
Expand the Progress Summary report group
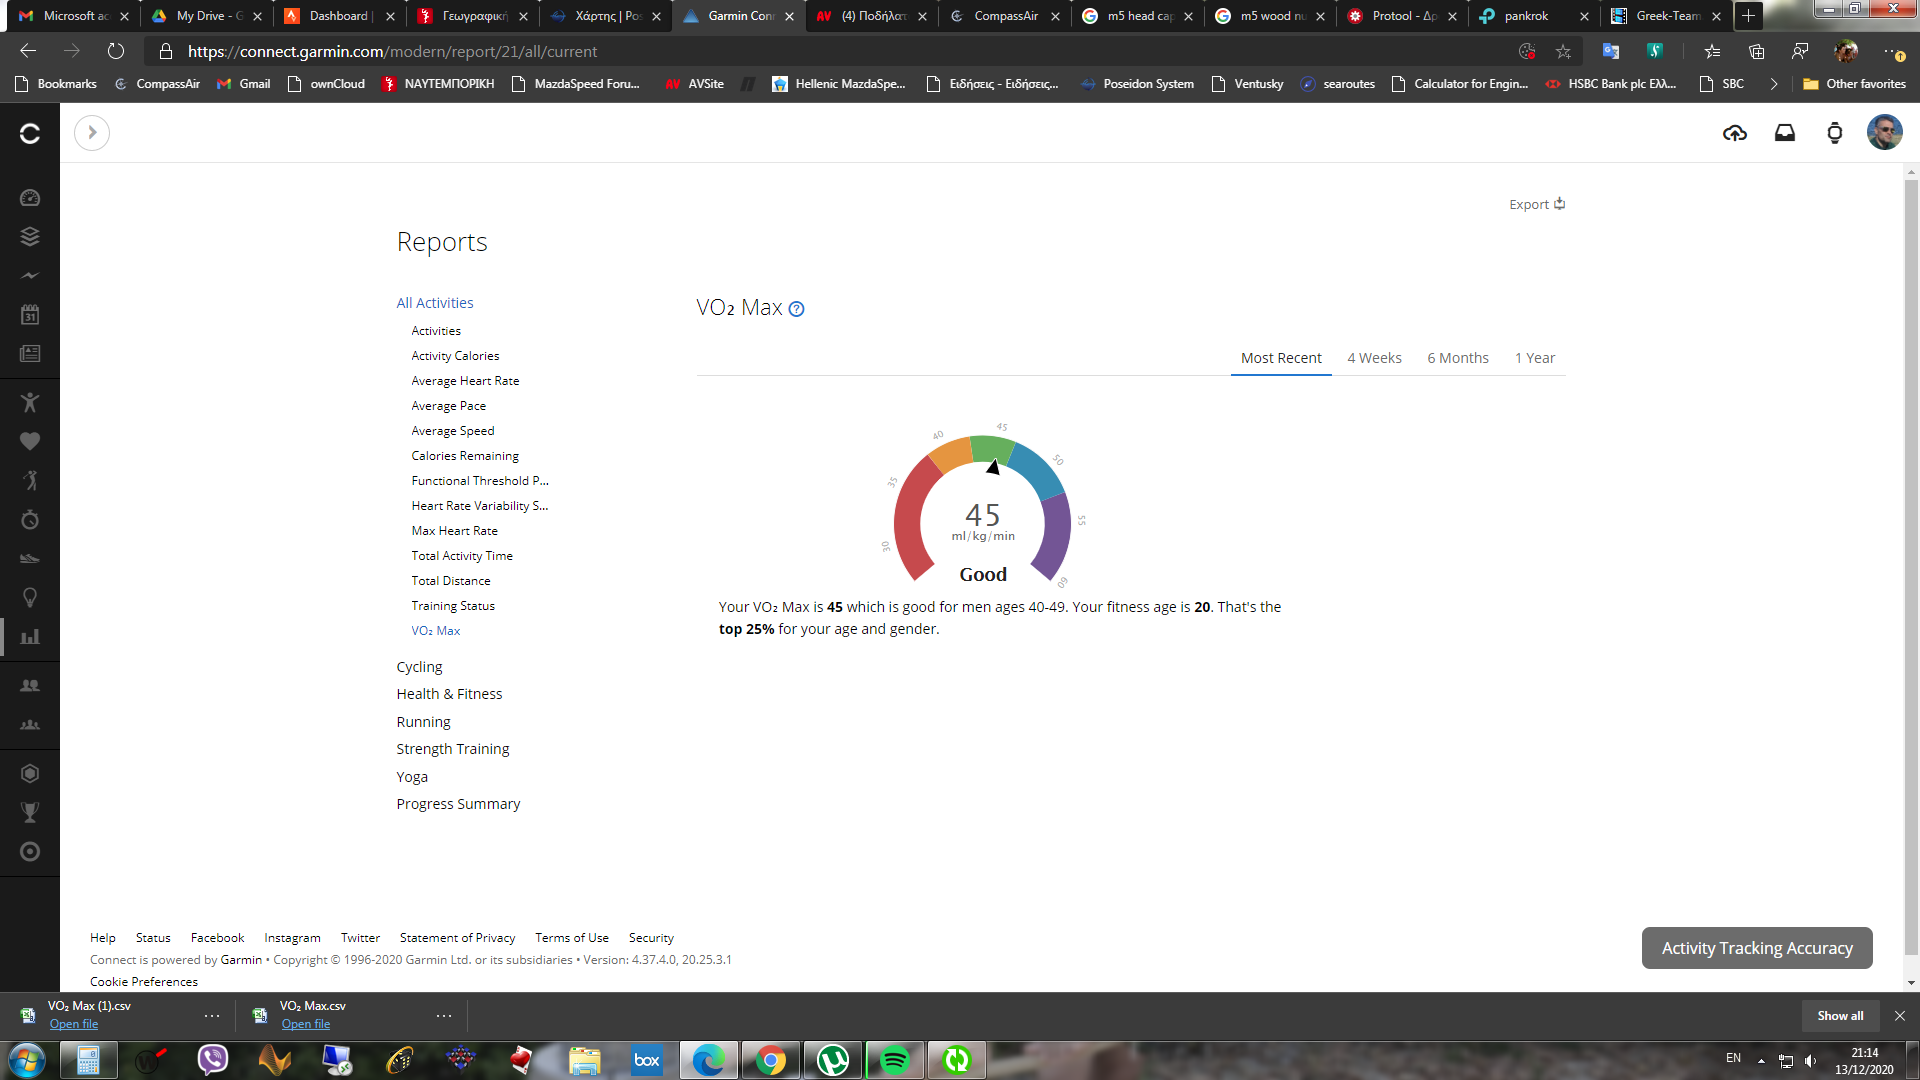pos(458,804)
